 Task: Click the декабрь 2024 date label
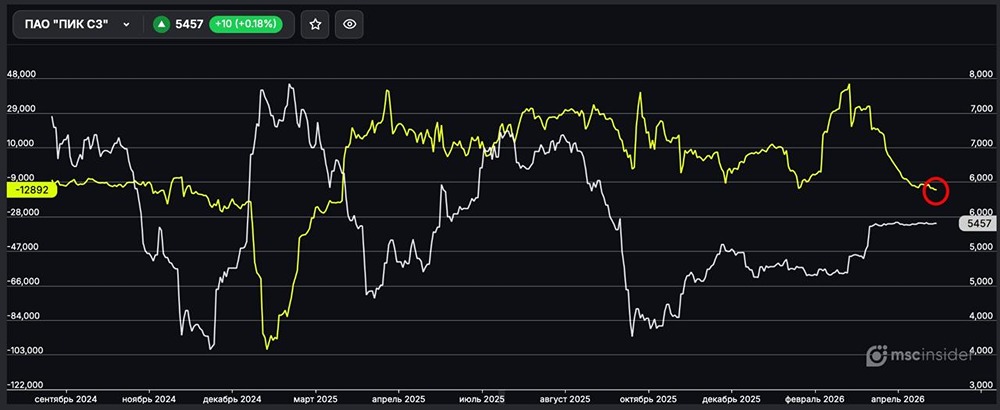click(x=232, y=399)
